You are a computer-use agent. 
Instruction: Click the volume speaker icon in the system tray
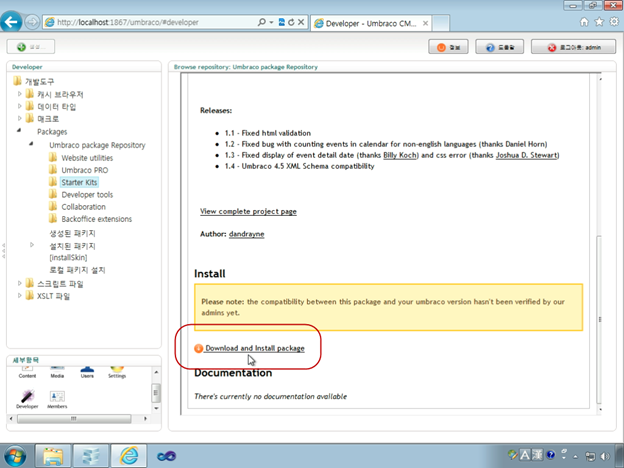[605, 456]
